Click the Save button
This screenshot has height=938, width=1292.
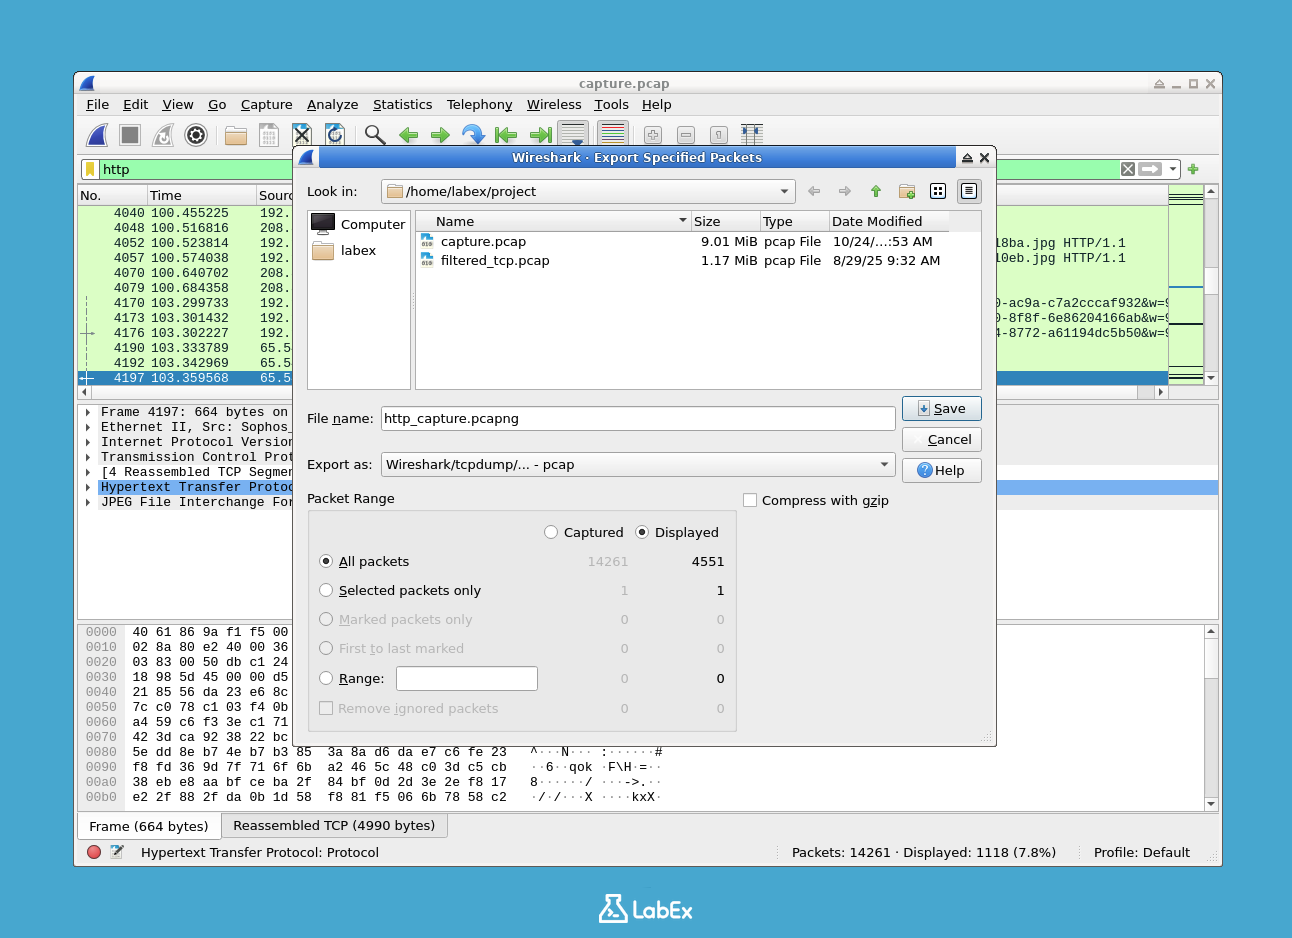point(941,408)
